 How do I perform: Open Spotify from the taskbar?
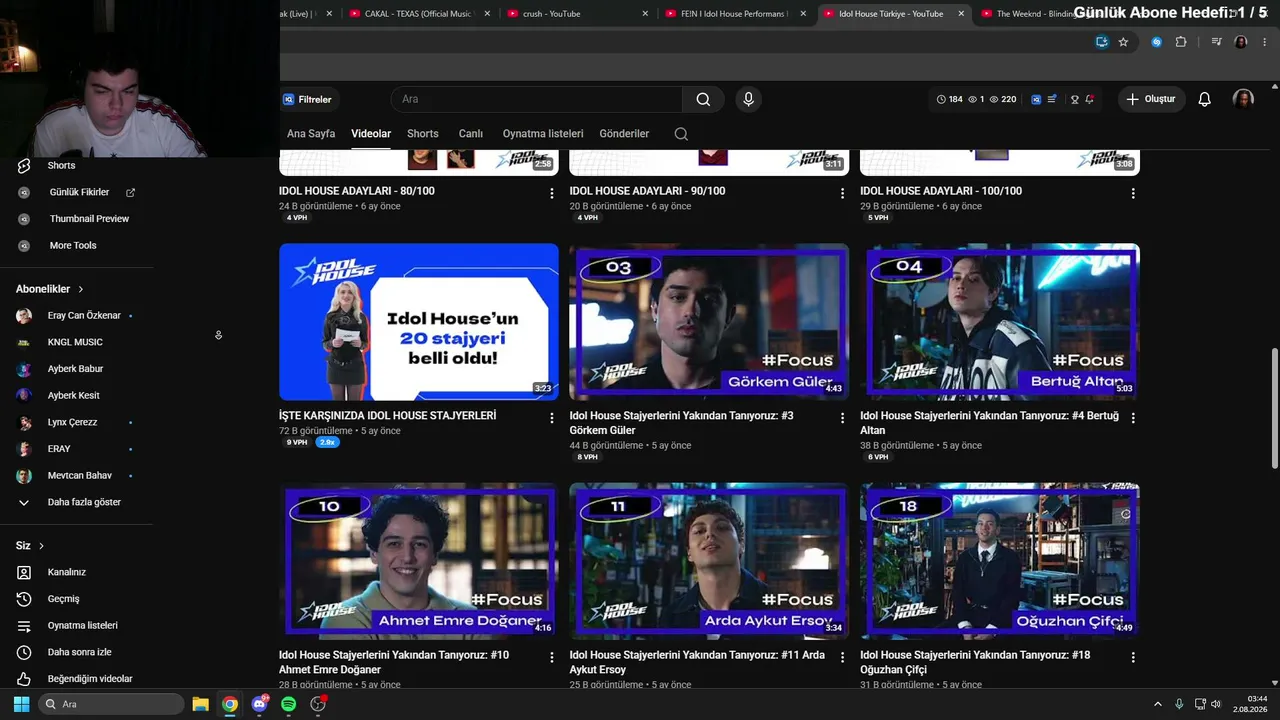tap(289, 704)
